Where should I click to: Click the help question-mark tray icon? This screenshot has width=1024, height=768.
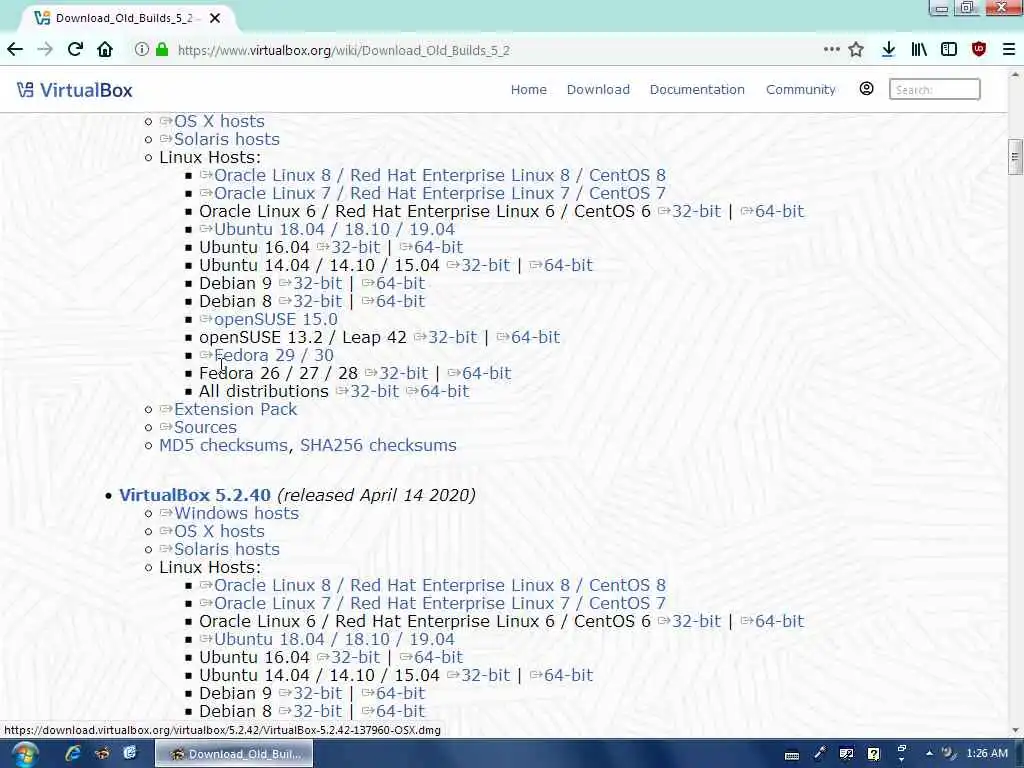coord(873,754)
